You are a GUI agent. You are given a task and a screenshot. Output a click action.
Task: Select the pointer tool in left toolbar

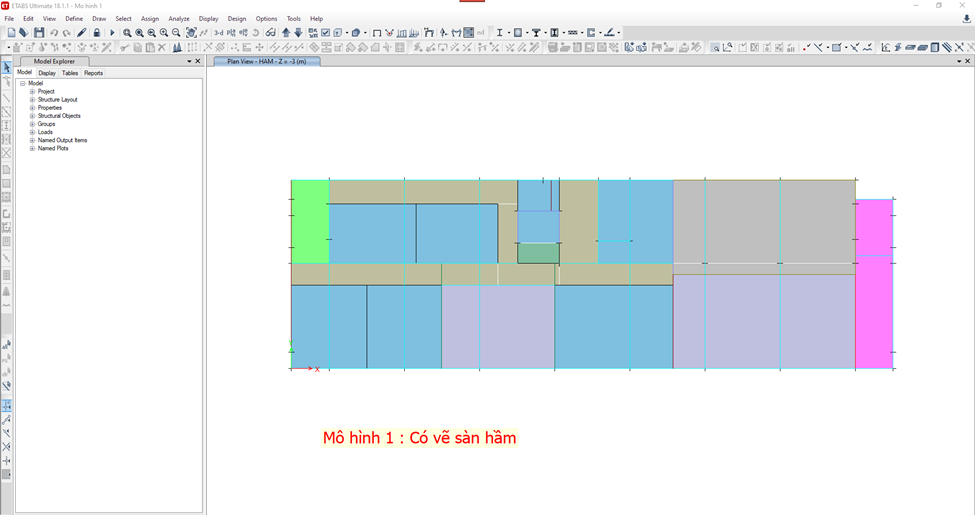pos(7,68)
